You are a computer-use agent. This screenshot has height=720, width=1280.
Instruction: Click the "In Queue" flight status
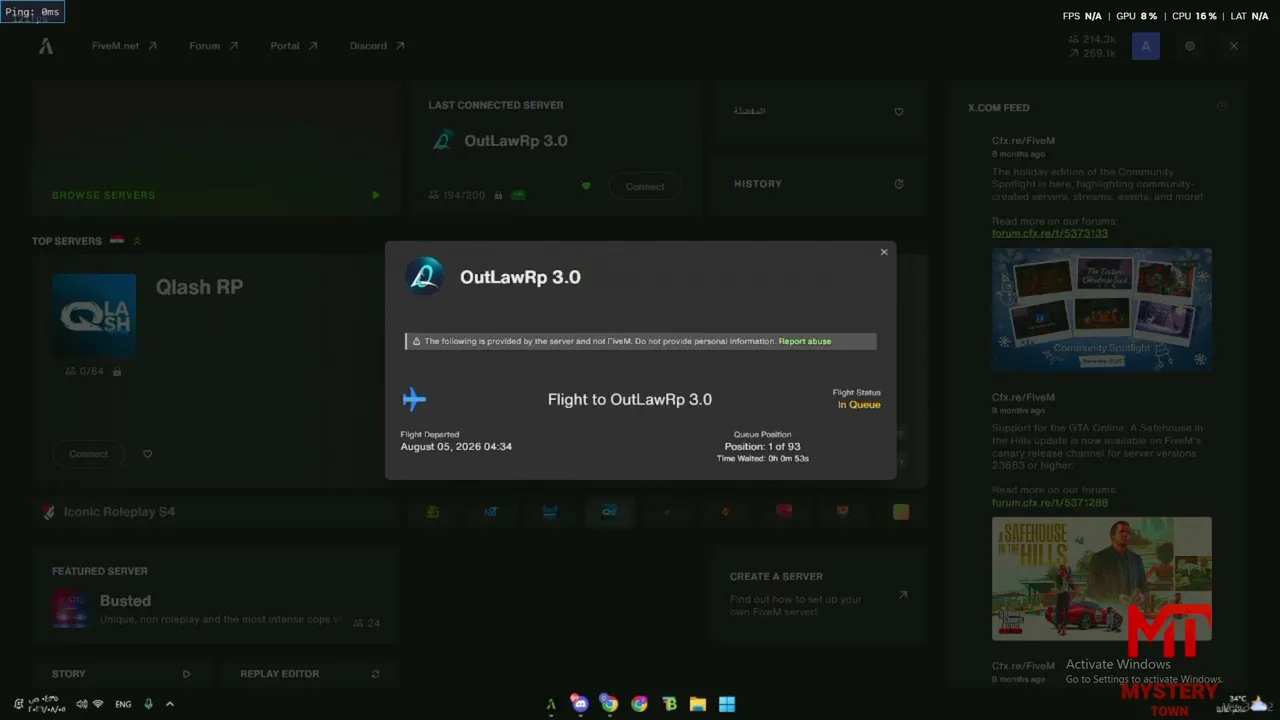(859, 405)
